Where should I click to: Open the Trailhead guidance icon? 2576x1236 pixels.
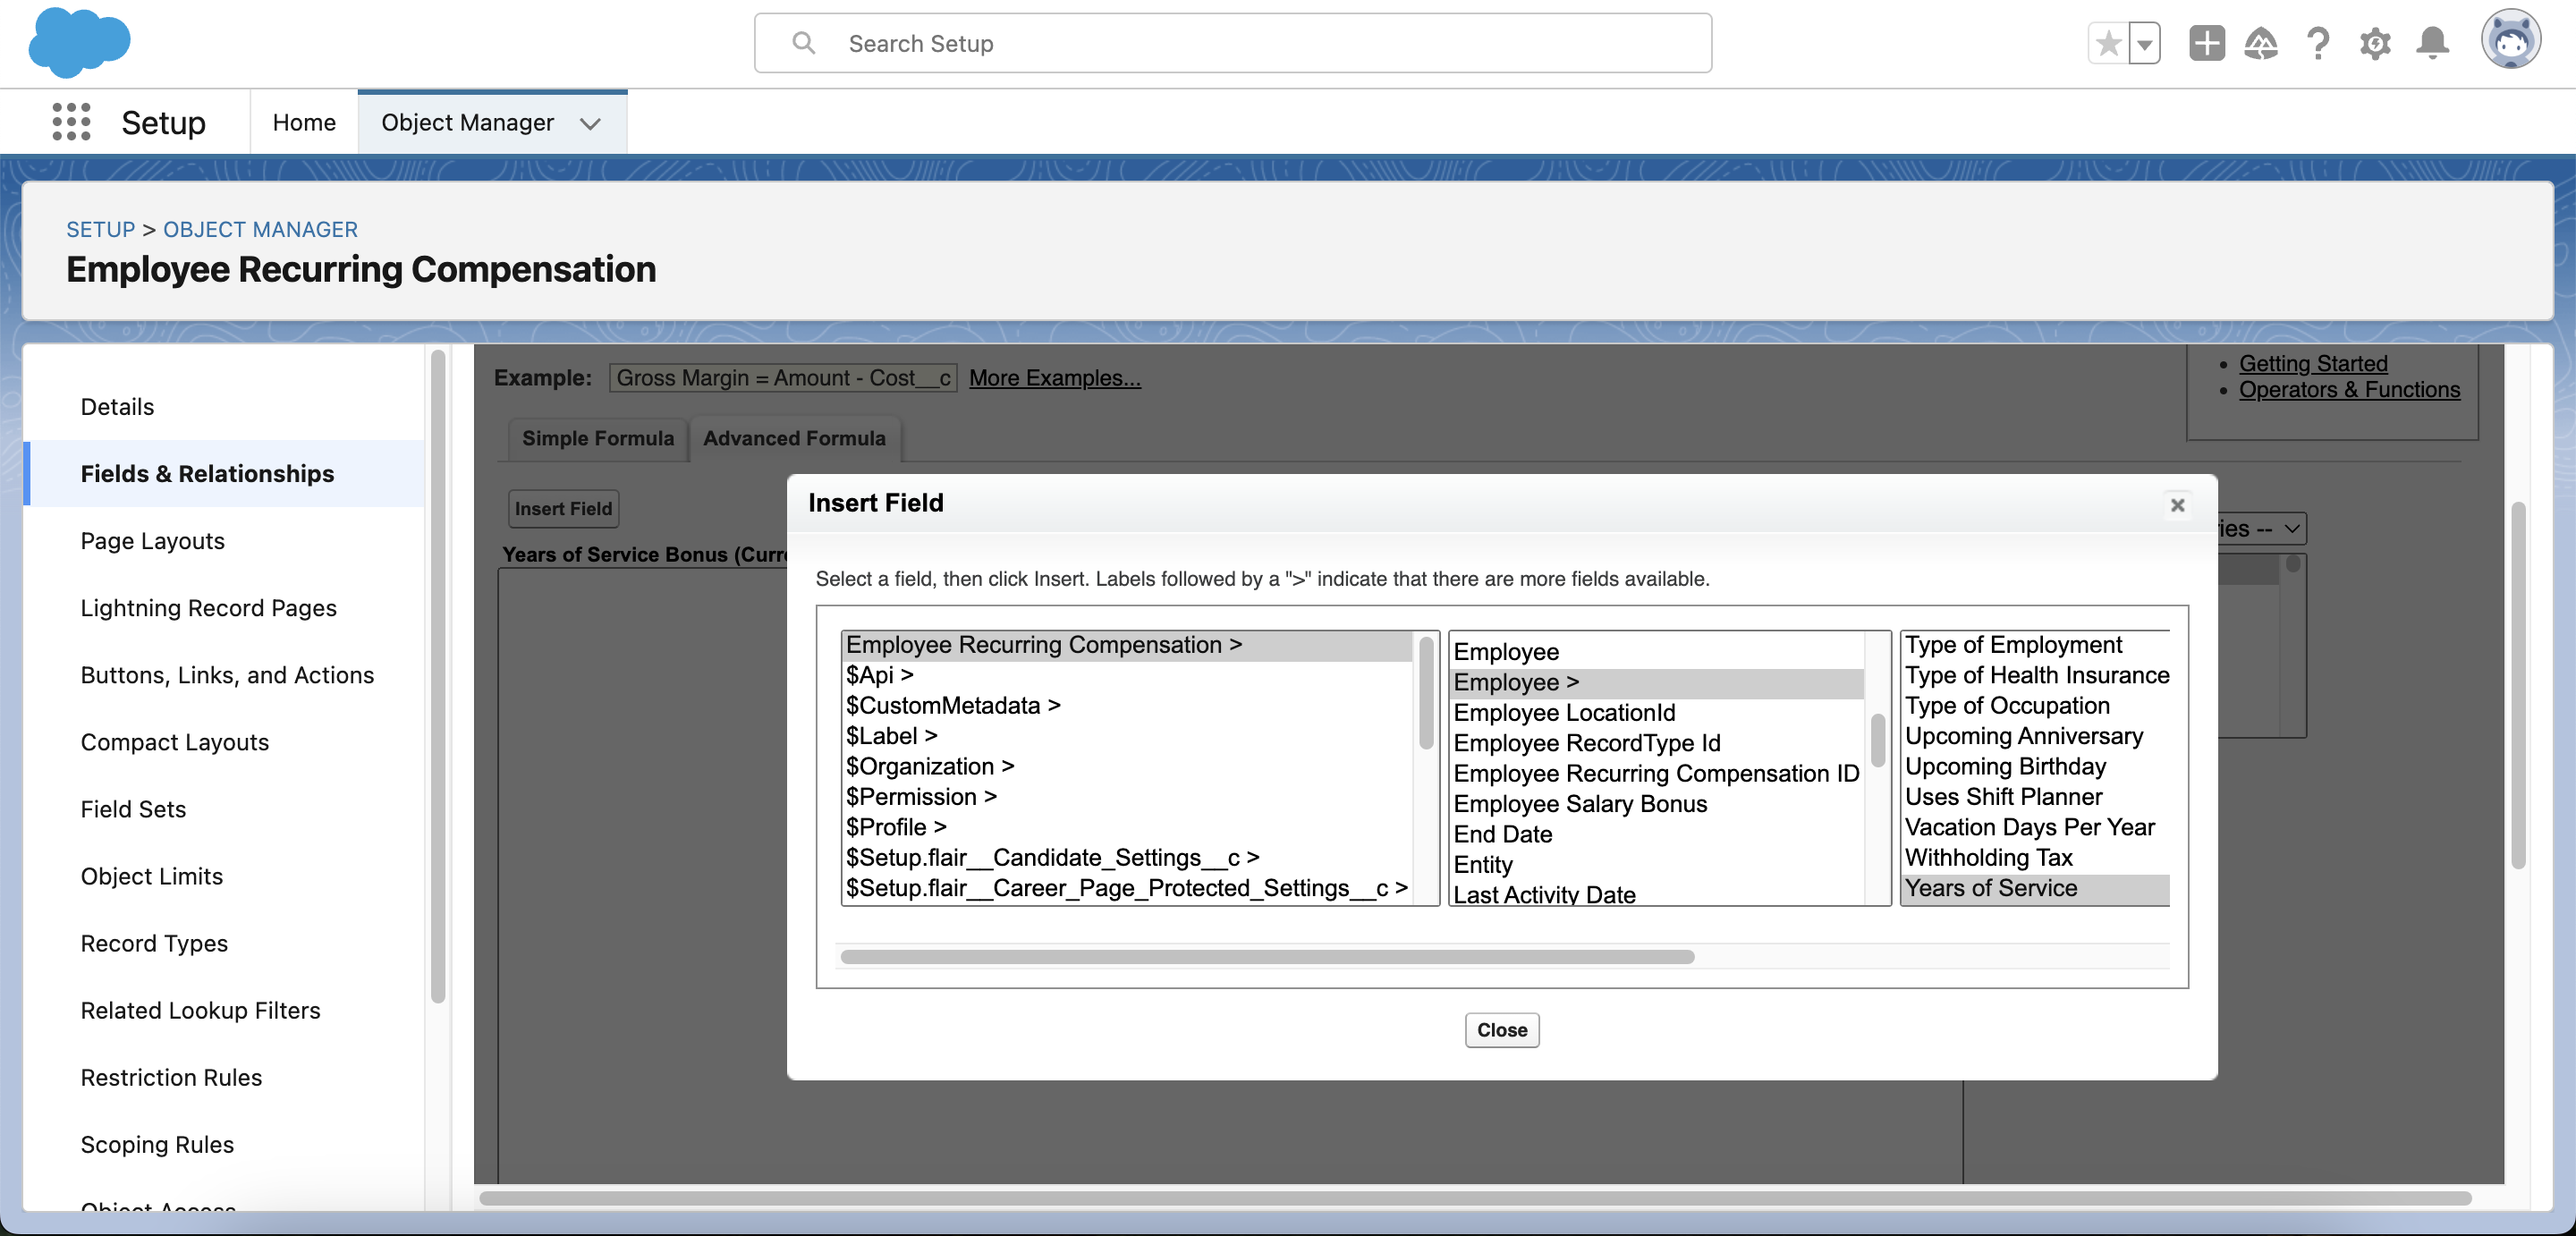pyautogui.click(x=2260, y=43)
